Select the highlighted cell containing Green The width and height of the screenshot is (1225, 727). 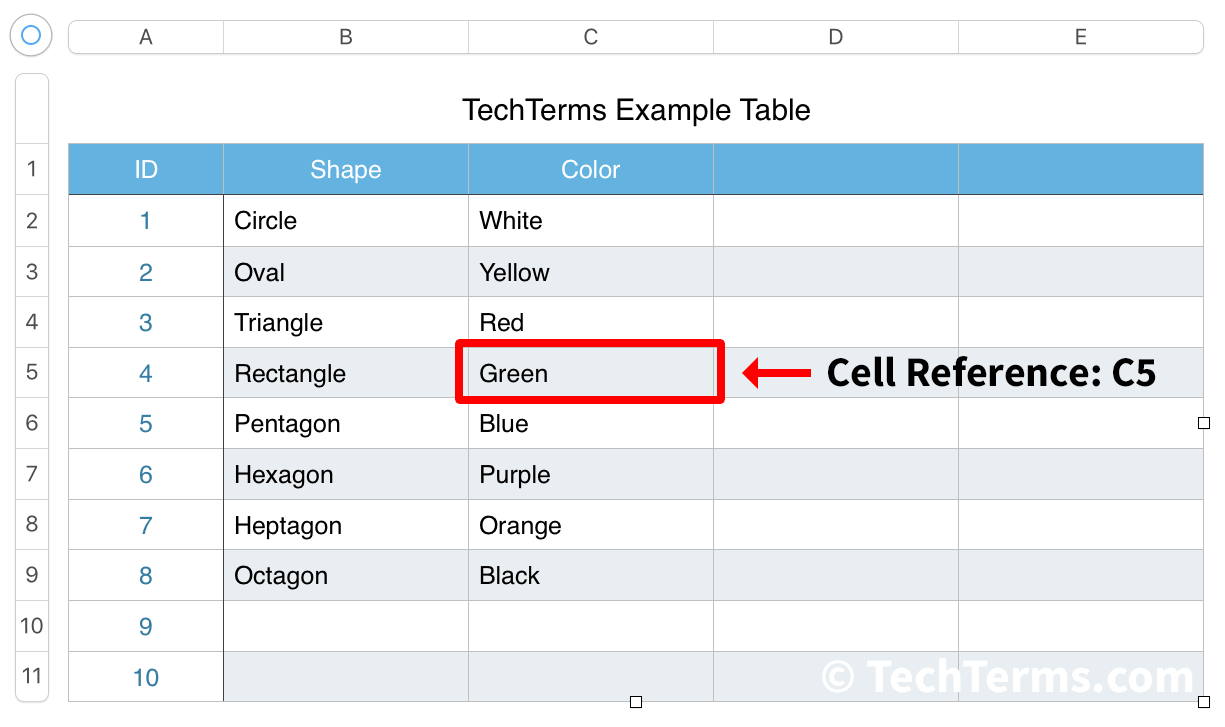pos(589,373)
